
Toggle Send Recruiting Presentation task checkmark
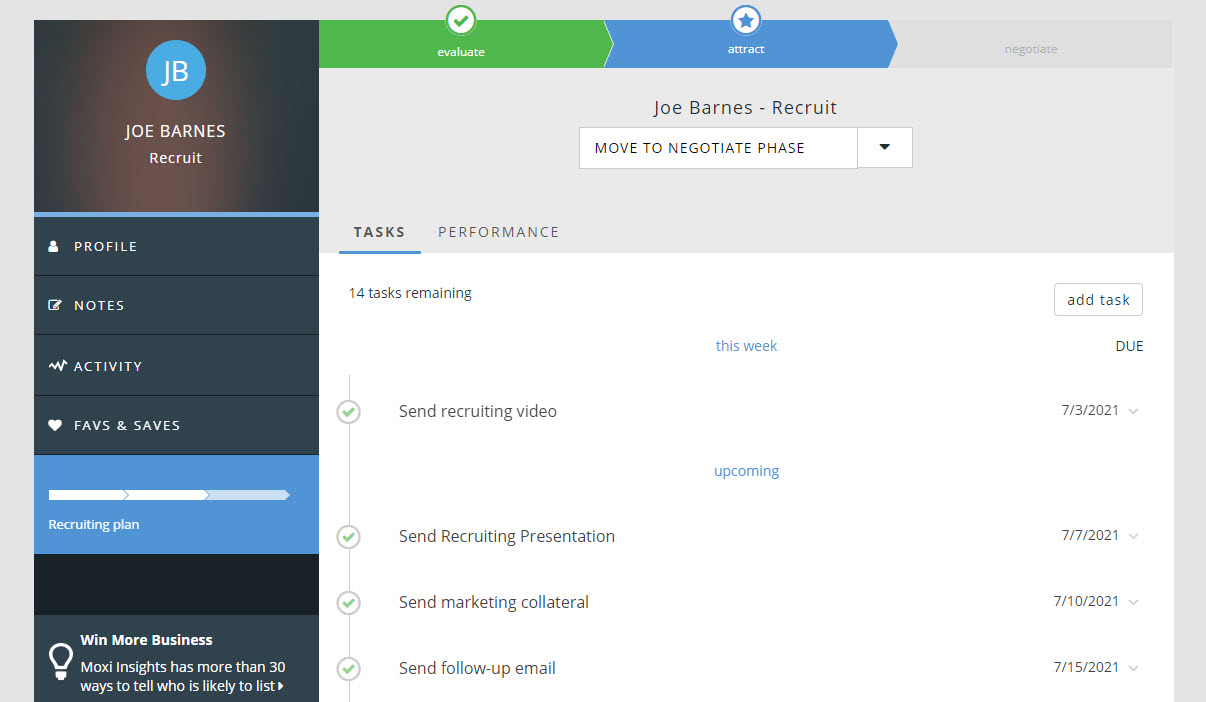coord(348,536)
